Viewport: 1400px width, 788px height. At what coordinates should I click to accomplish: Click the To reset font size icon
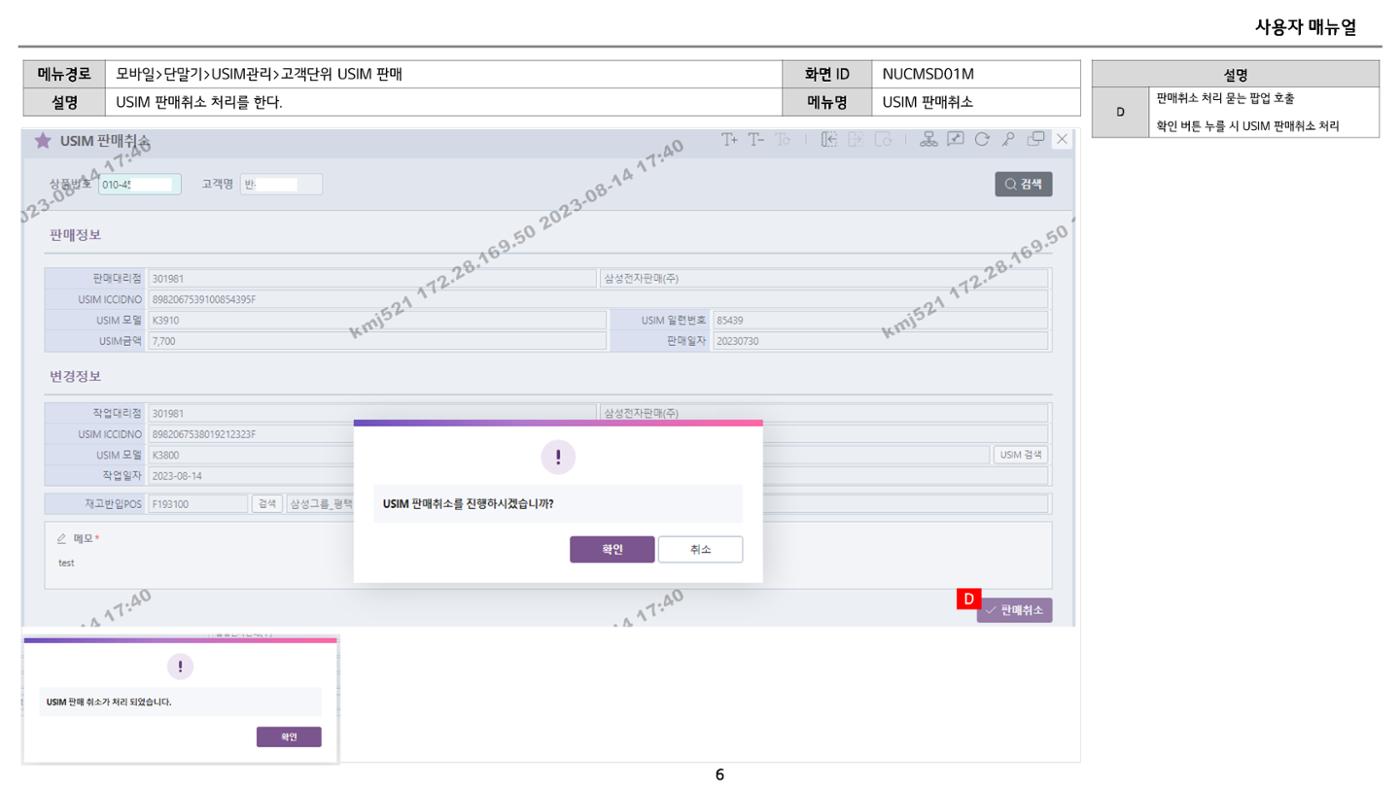(785, 141)
